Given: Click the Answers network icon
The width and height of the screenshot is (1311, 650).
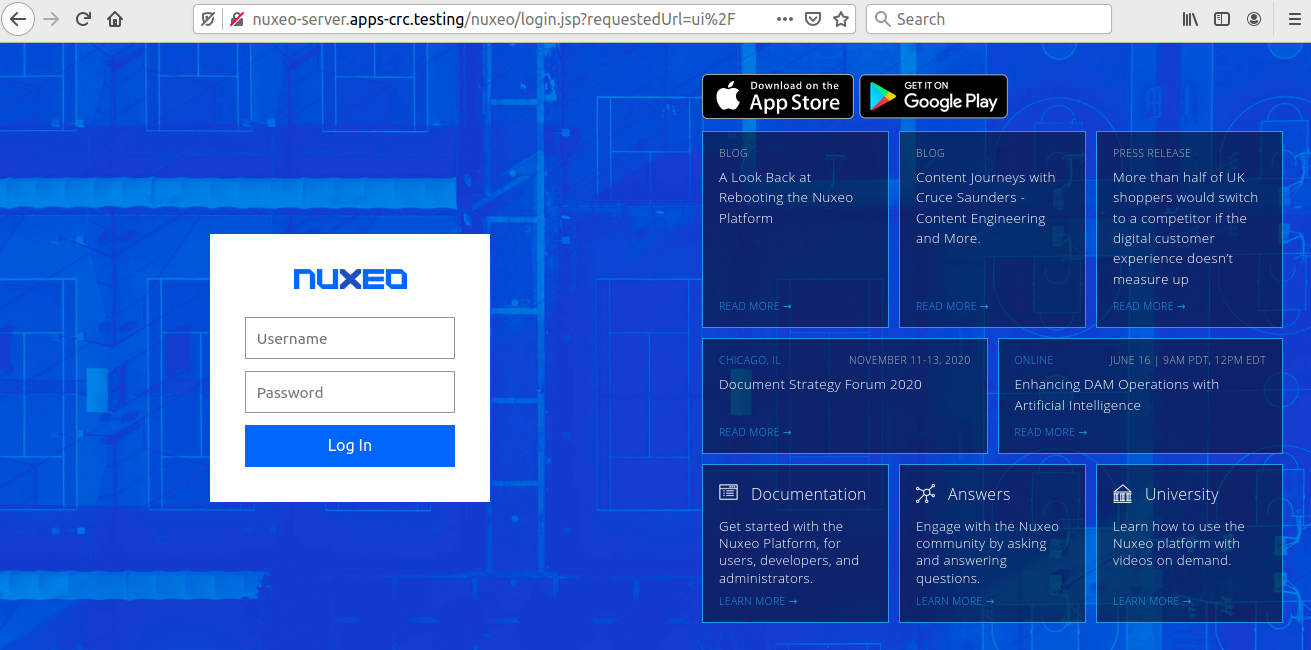Looking at the screenshot, I should [x=926, y=493].
